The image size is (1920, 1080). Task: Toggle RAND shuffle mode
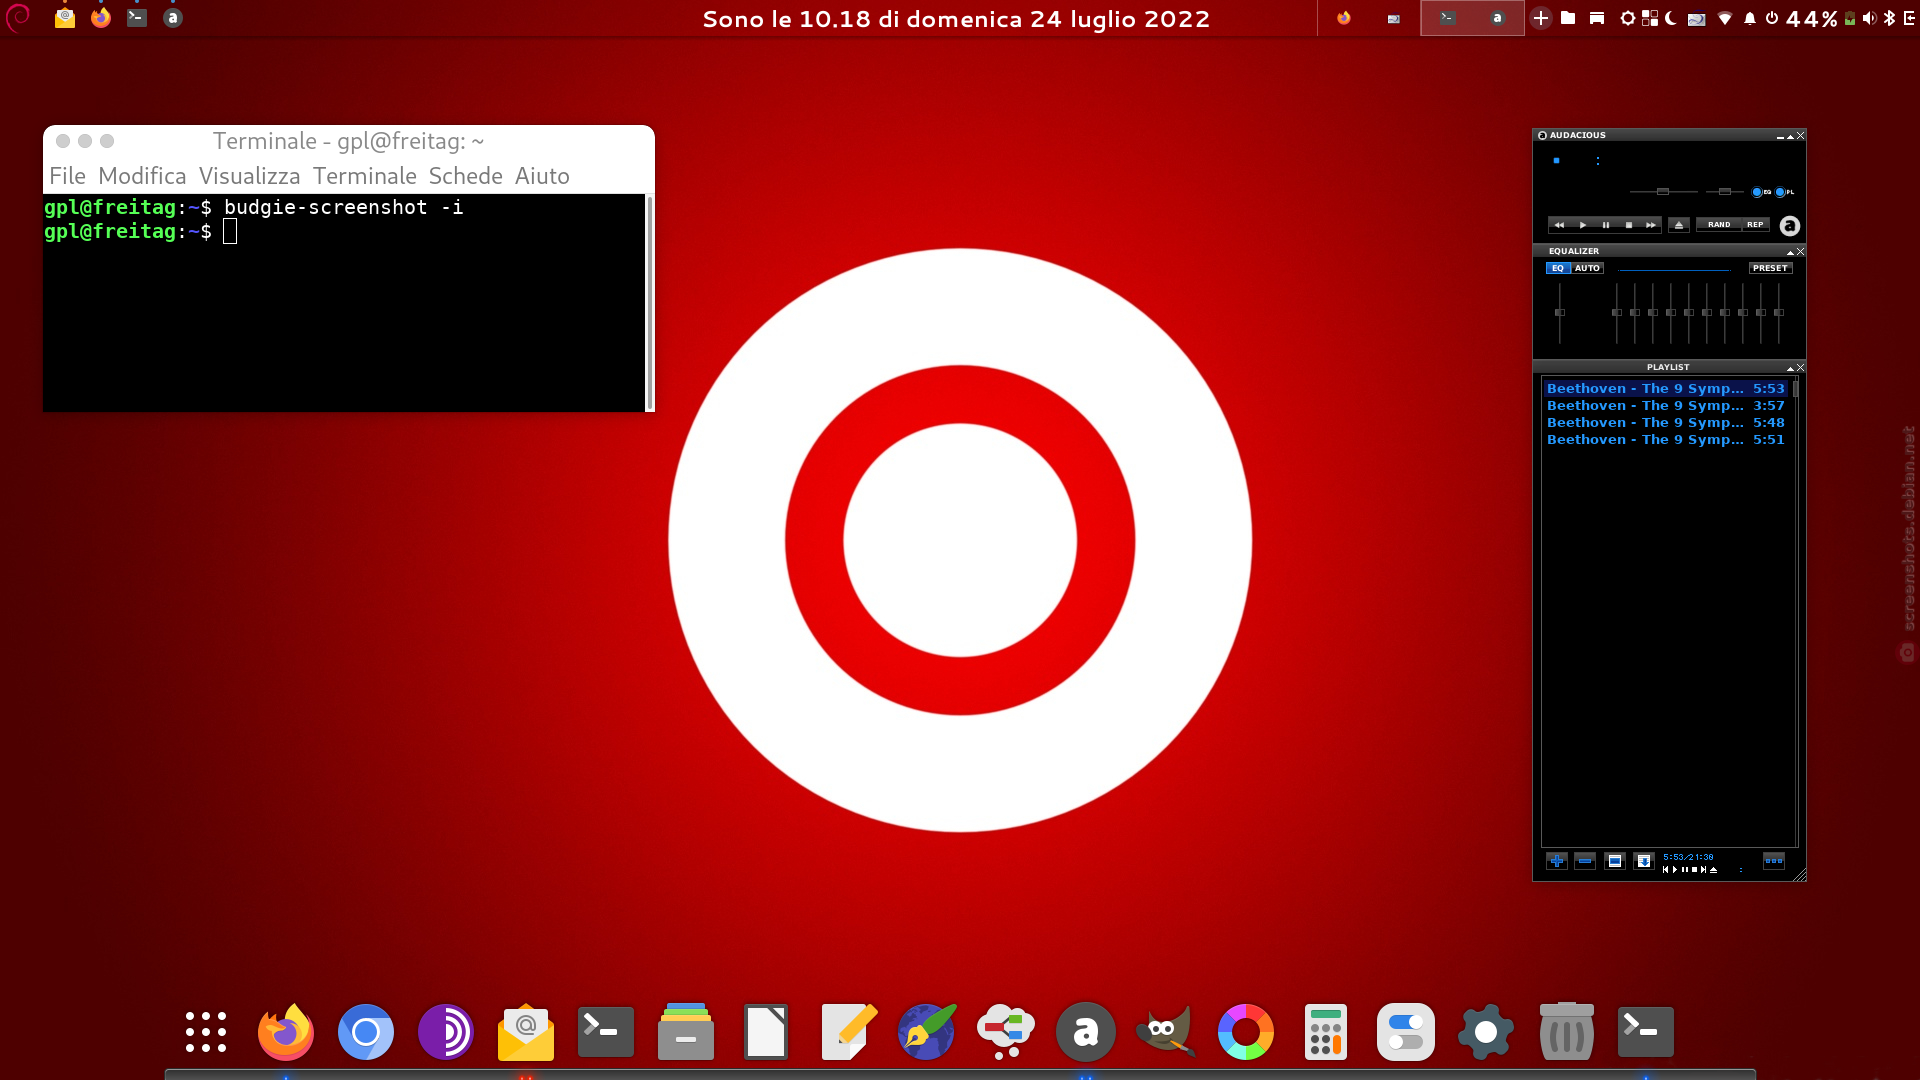click(x=1719, y=225)
